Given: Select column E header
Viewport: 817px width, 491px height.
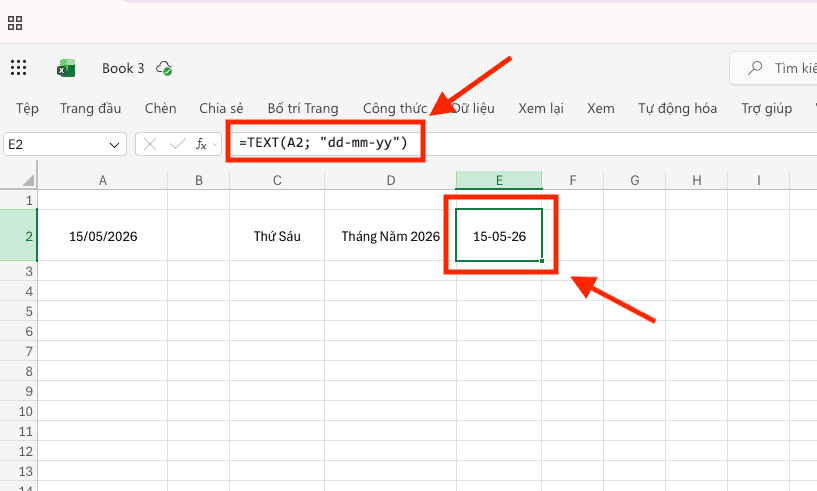Looking at the screenshot, I should tap(499, 180).
